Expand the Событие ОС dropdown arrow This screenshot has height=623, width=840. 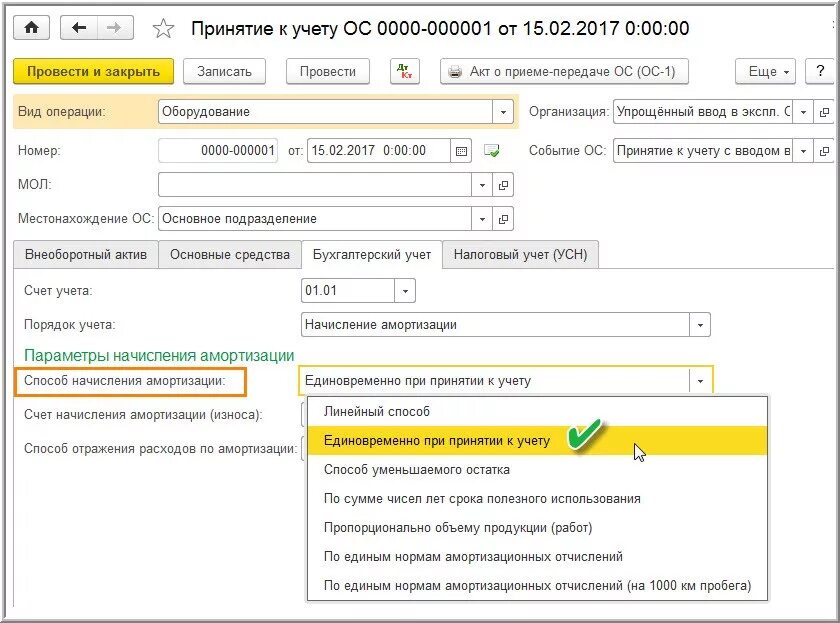[802, 151]
